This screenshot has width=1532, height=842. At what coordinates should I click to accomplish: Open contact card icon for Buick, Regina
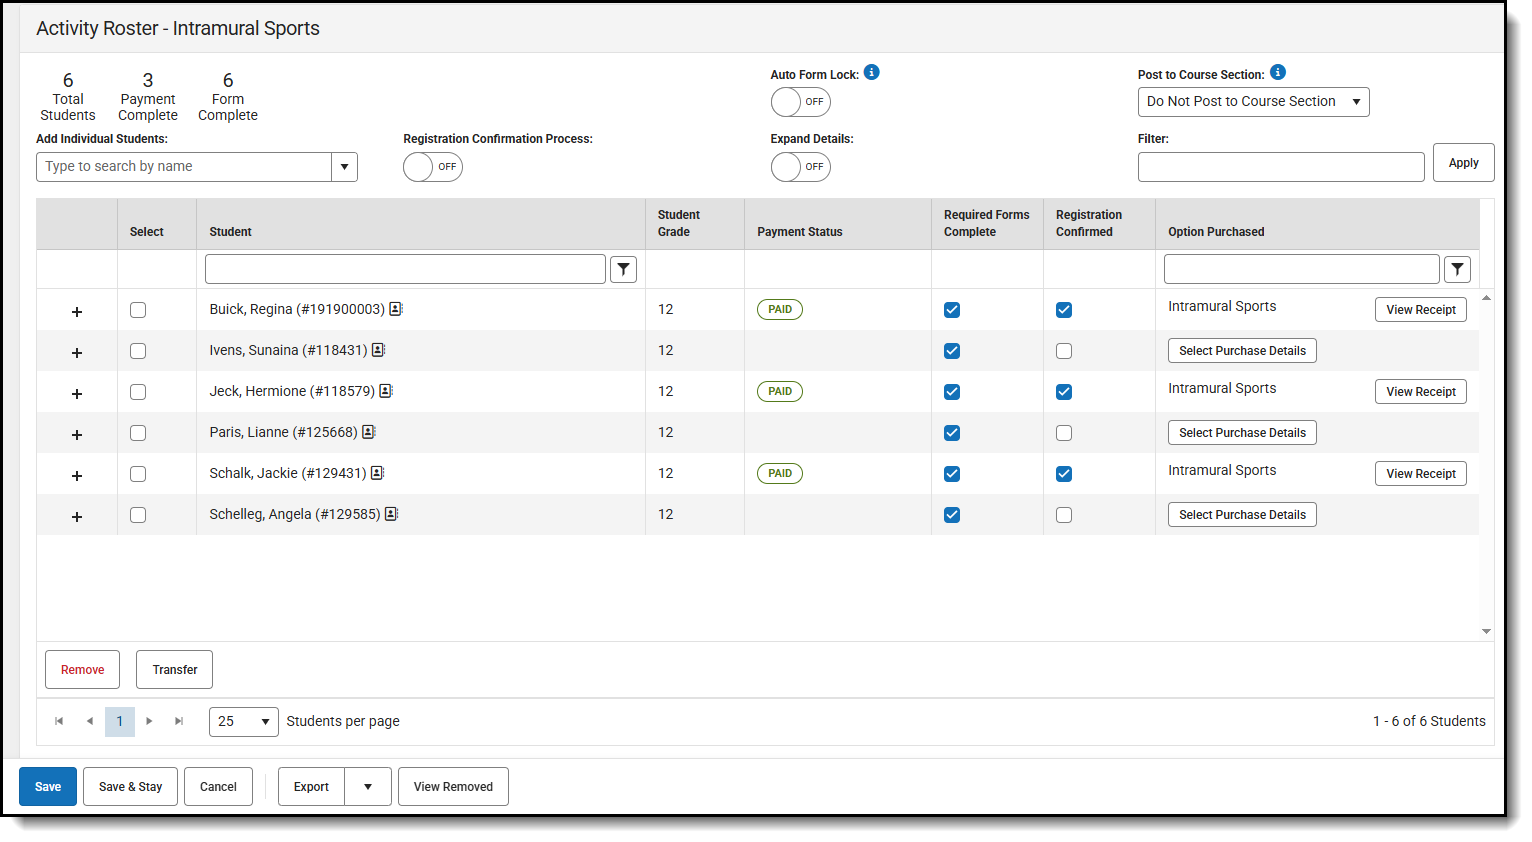pos(396,309)
